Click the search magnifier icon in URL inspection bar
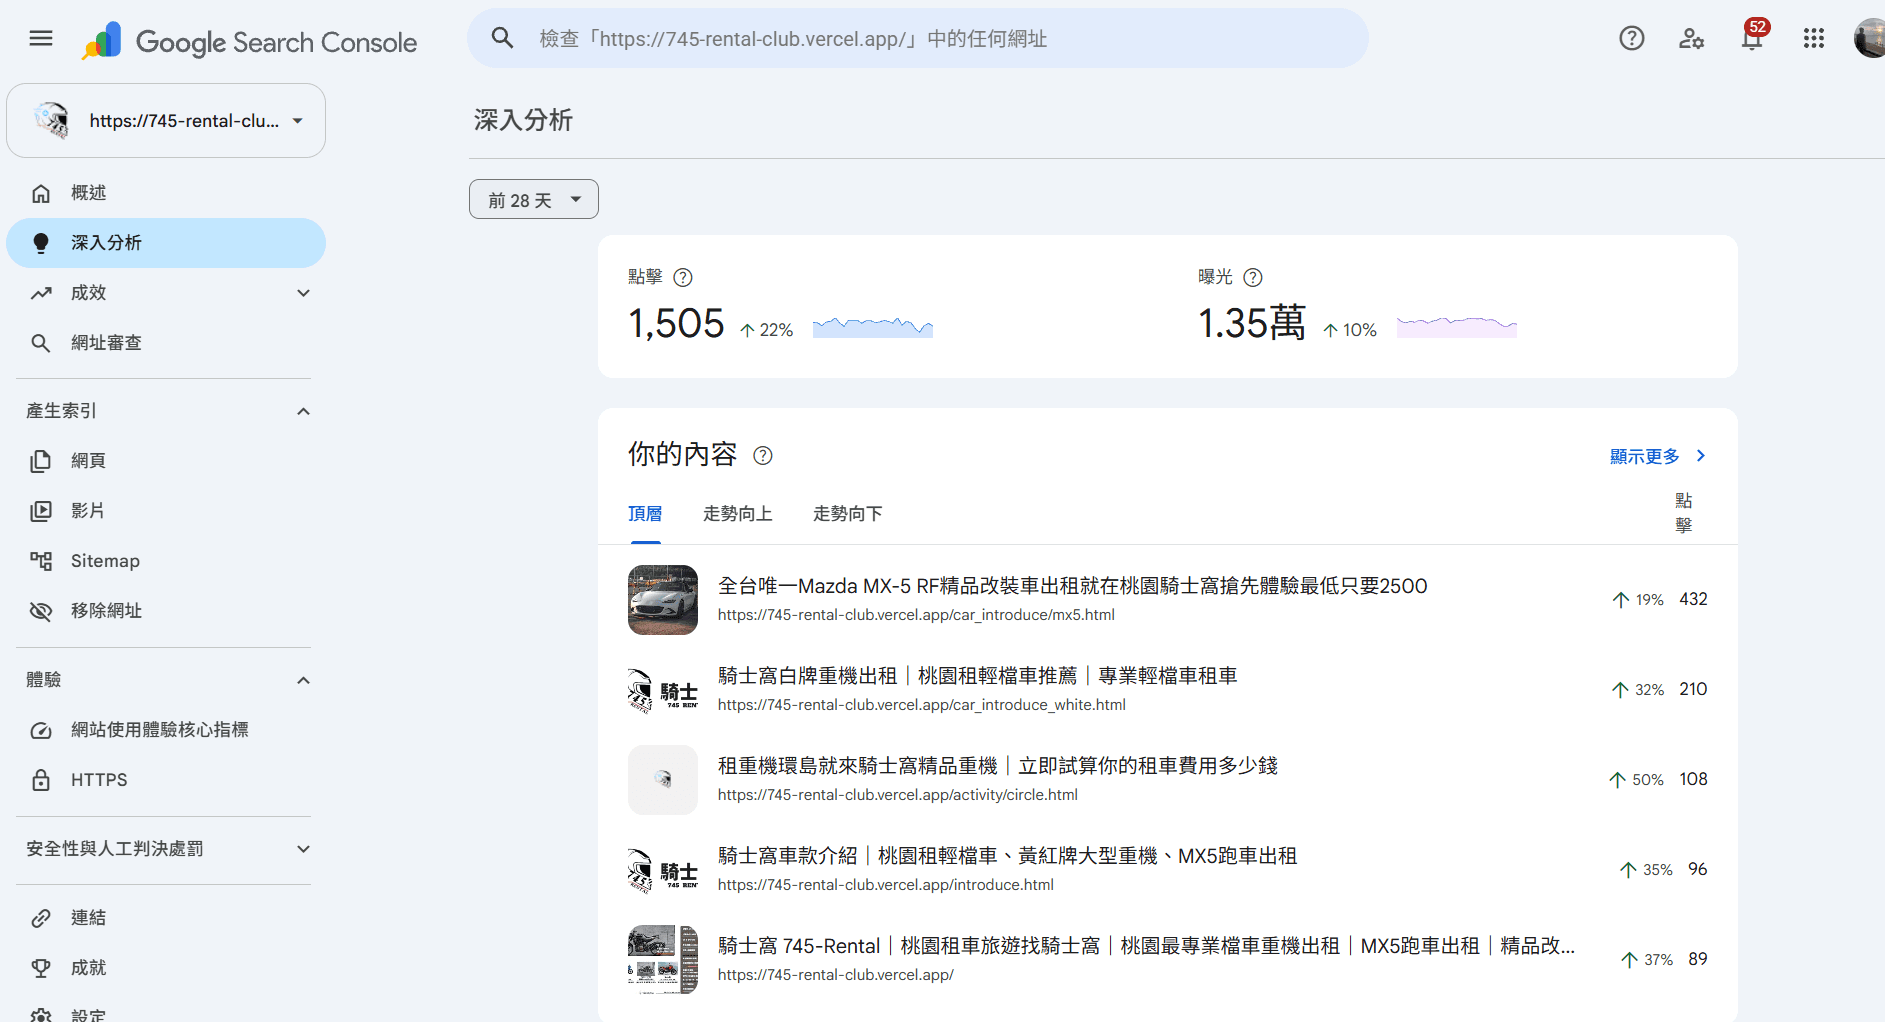 tap(502, 39)
